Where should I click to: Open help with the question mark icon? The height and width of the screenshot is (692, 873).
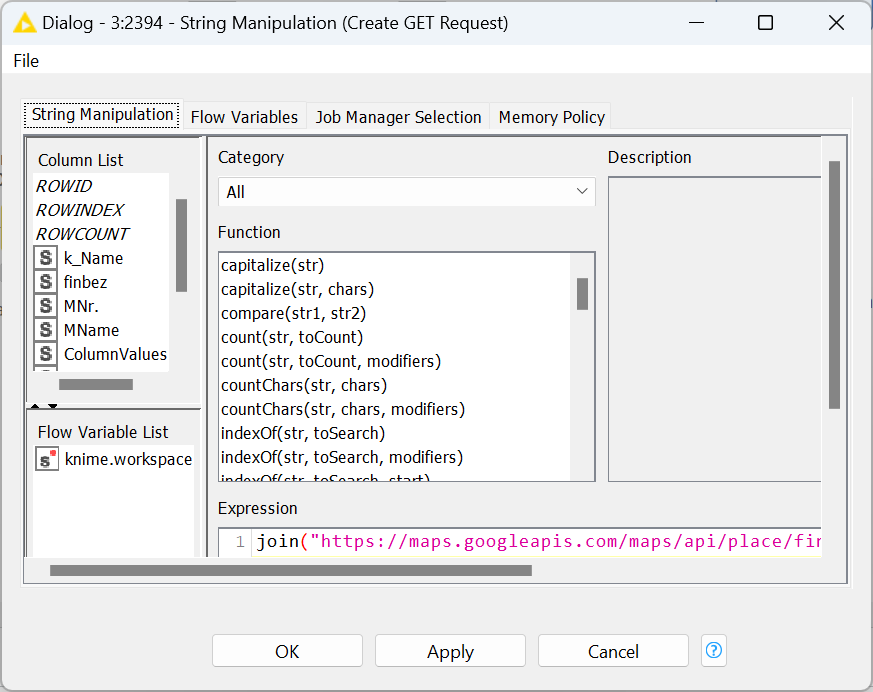click(x=714, y=650)
